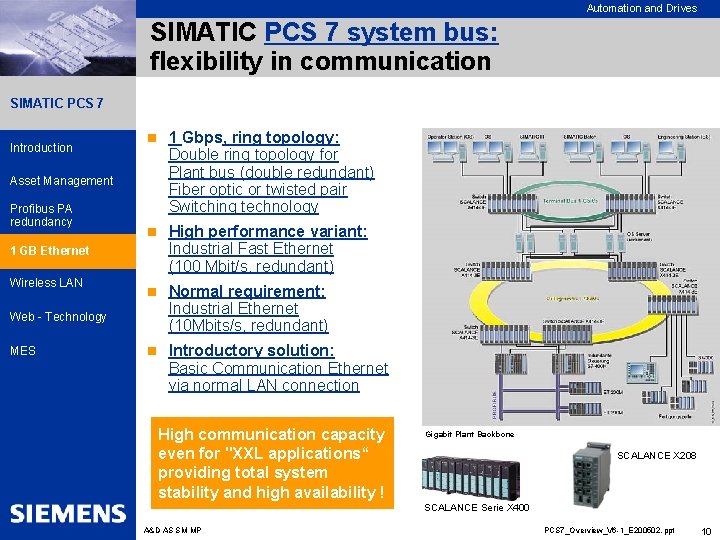Click the 'SCALANCE X208' label
The width and height of the screenshot is (720, 540).
pos(657,455)
